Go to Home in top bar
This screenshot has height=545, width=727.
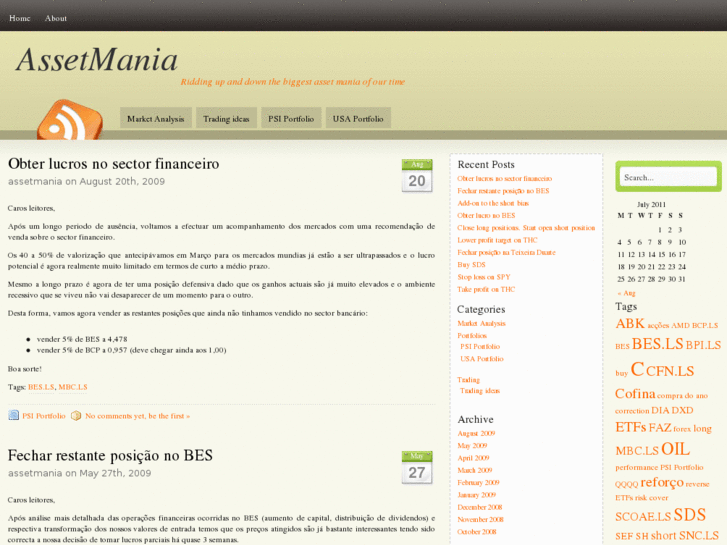pyautogui.click(x=19, y=18)
